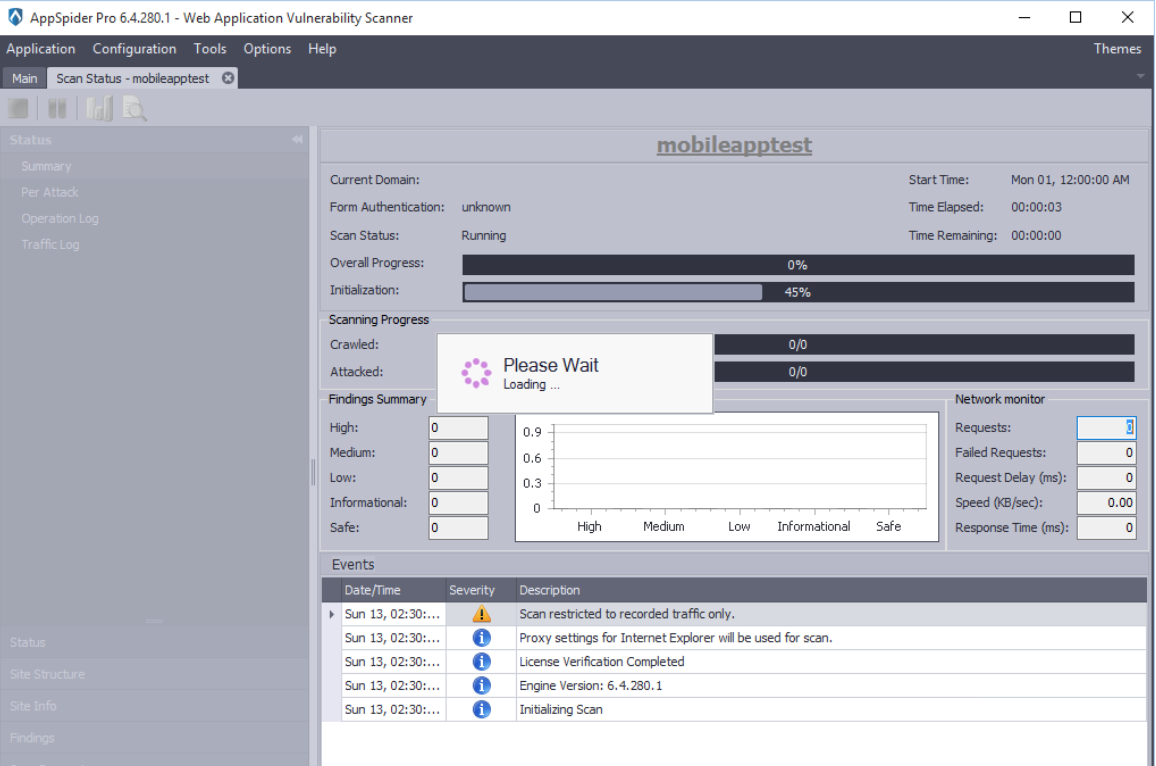
Task: Open the Themes menu
Action: tap(1117, 49)
